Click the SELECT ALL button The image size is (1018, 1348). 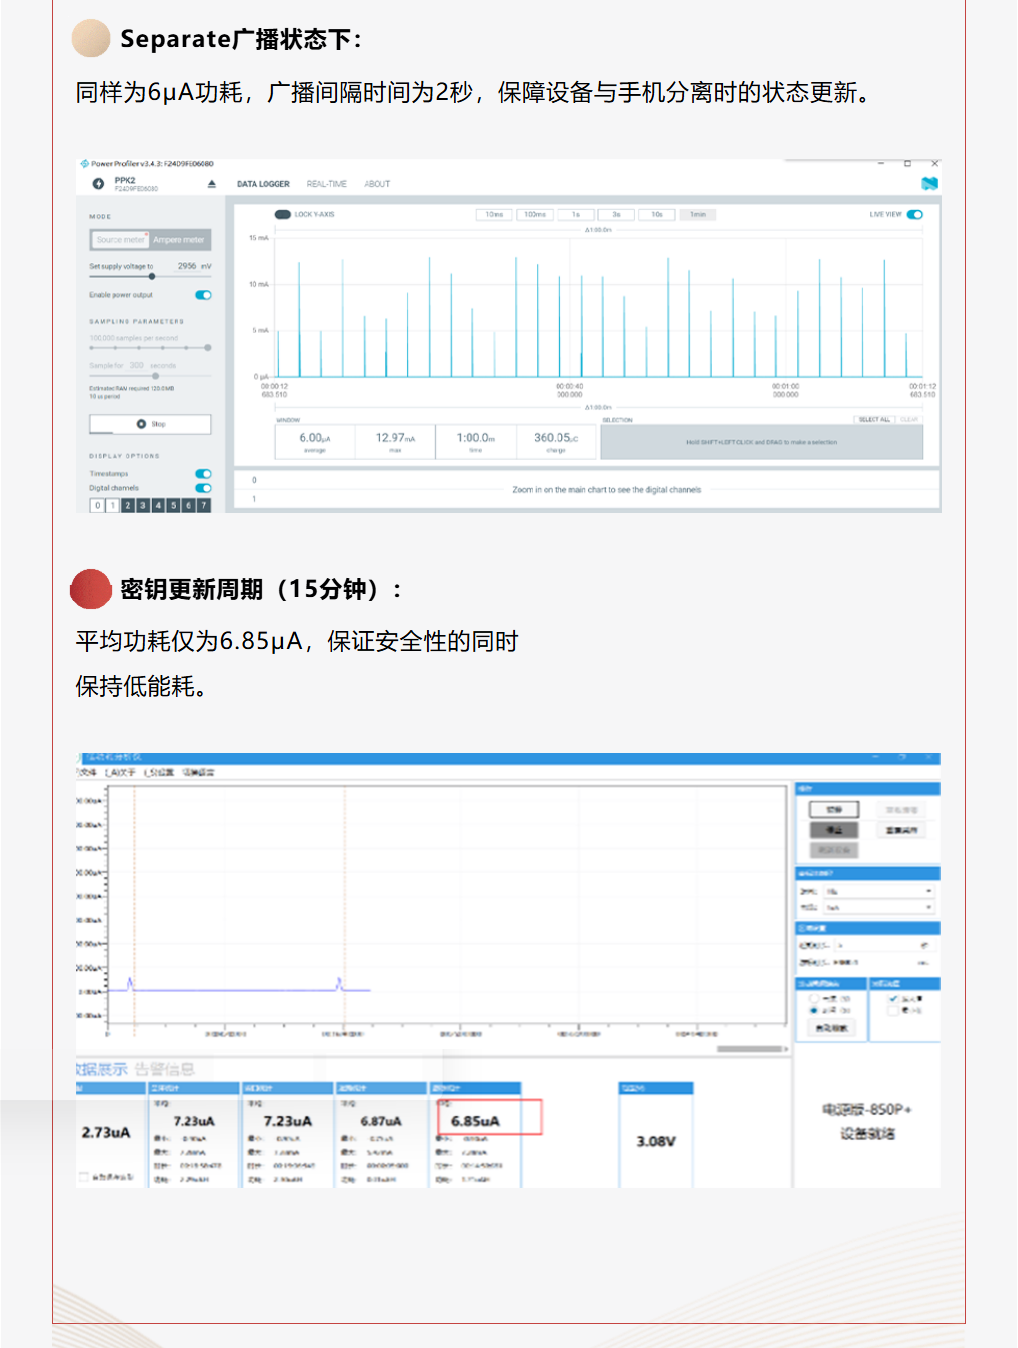click(x=873, y=420)
